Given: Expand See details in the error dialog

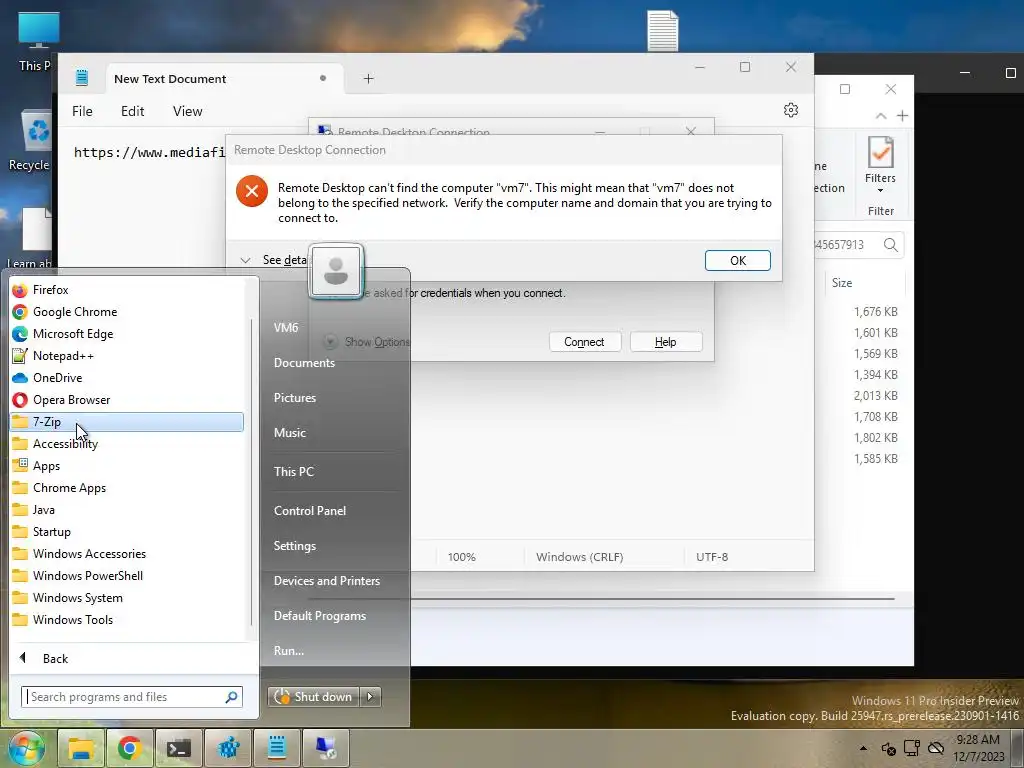Looking at the screenshot, I should click(273, 260).
